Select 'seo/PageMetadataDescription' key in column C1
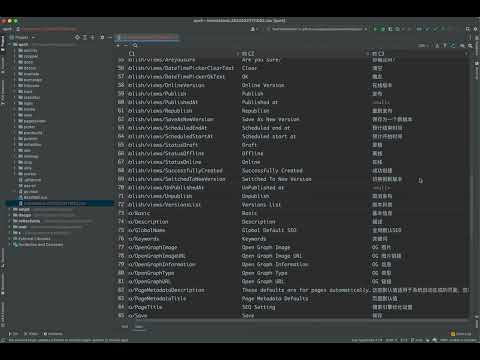The width and height of the screenshot is (480, 360). (166, 290)
